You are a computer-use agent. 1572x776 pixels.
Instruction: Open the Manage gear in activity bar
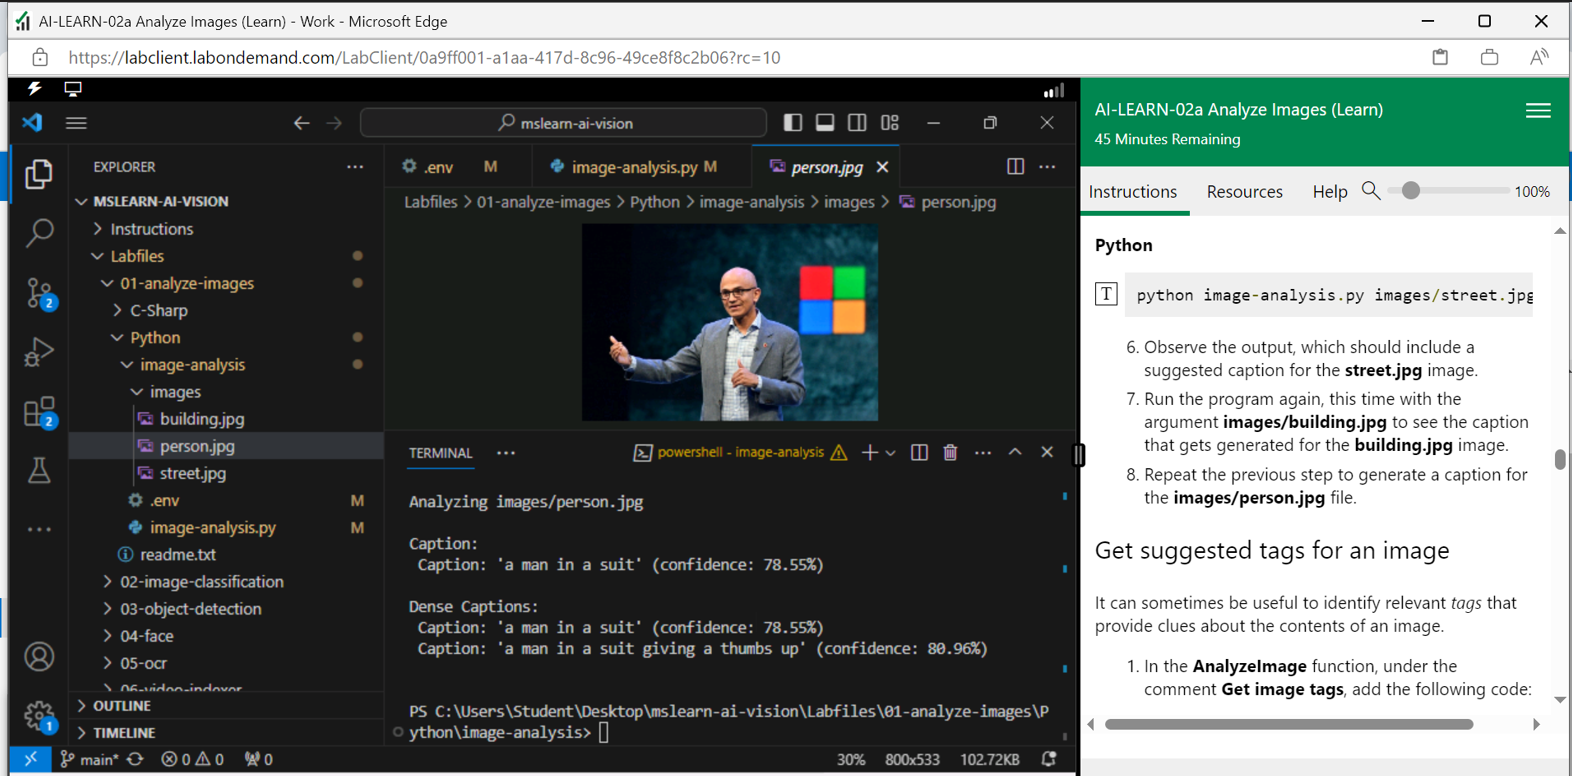tap(40, 716)
